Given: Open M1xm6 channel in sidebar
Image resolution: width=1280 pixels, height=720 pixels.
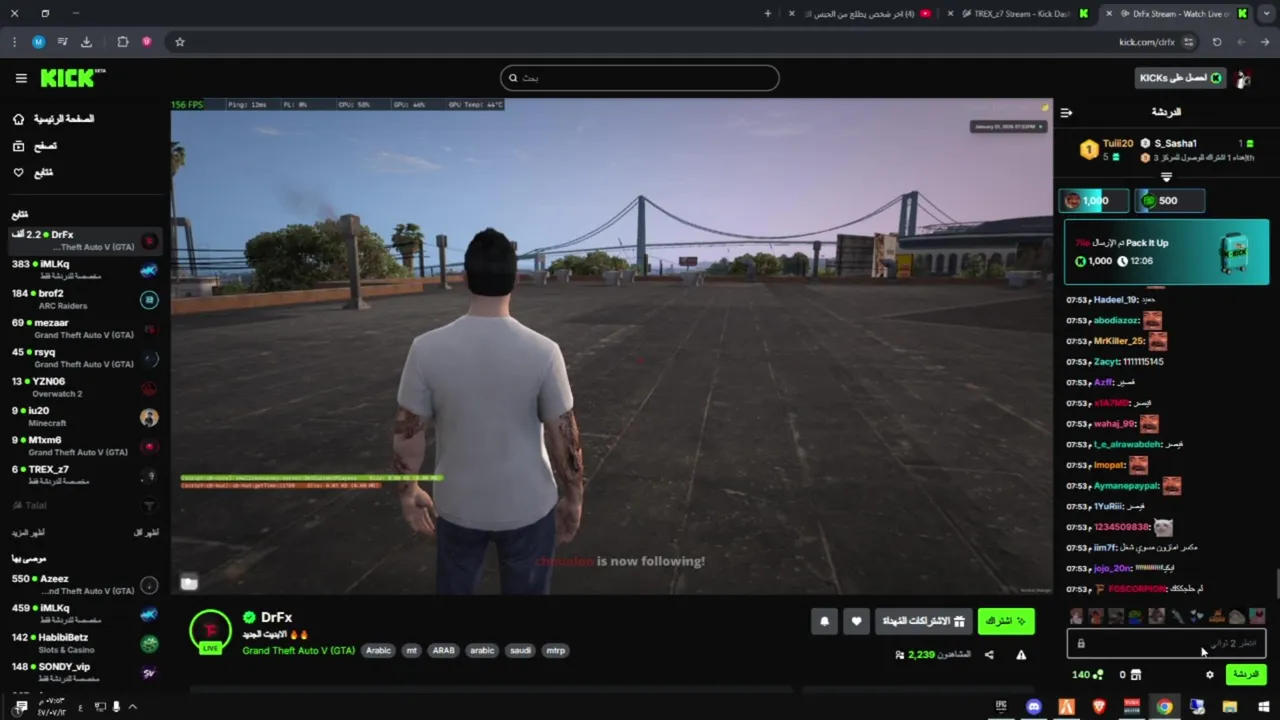Looking at the screenshot, I should coord(84,446).
